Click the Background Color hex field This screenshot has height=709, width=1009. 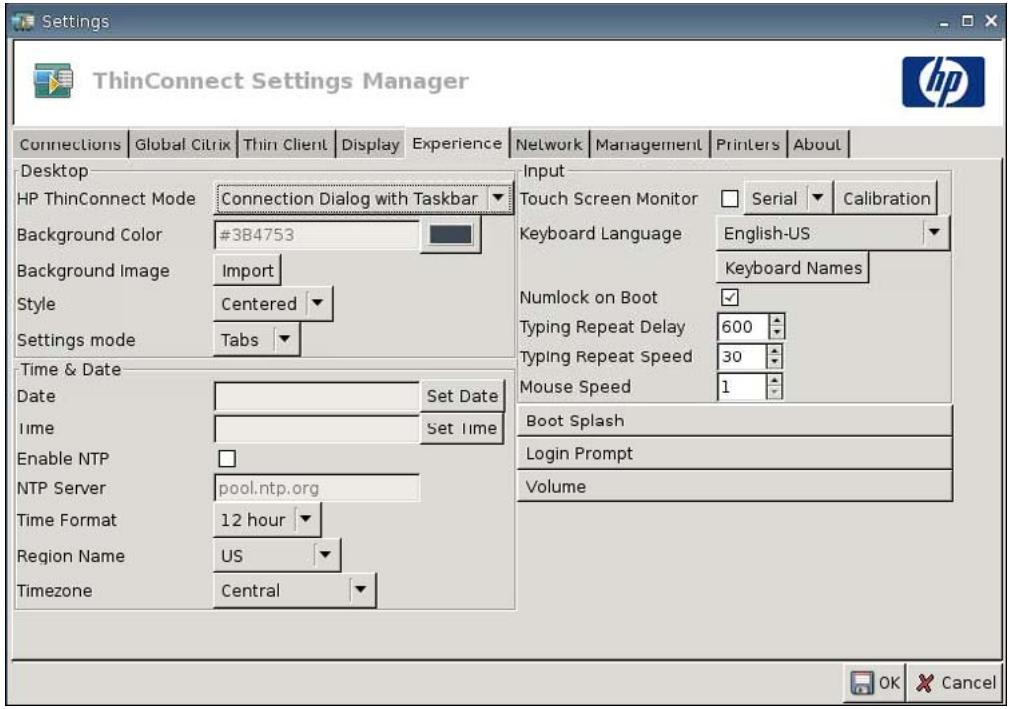point(317,235)
